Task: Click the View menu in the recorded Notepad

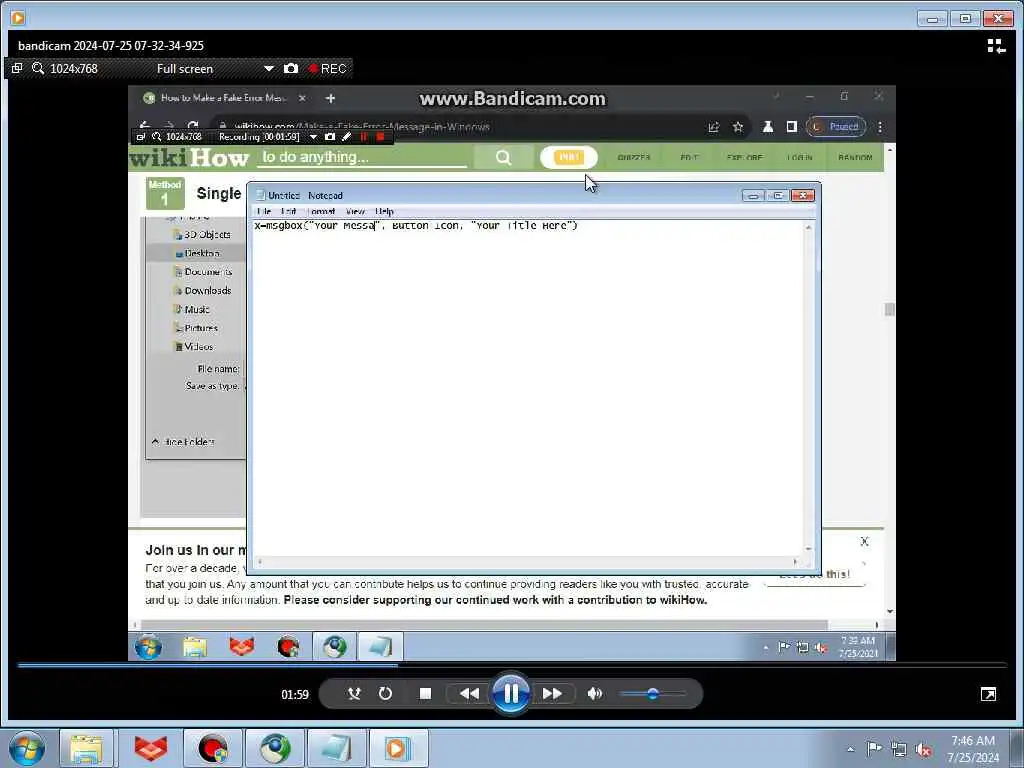Action: click(355, 212)
